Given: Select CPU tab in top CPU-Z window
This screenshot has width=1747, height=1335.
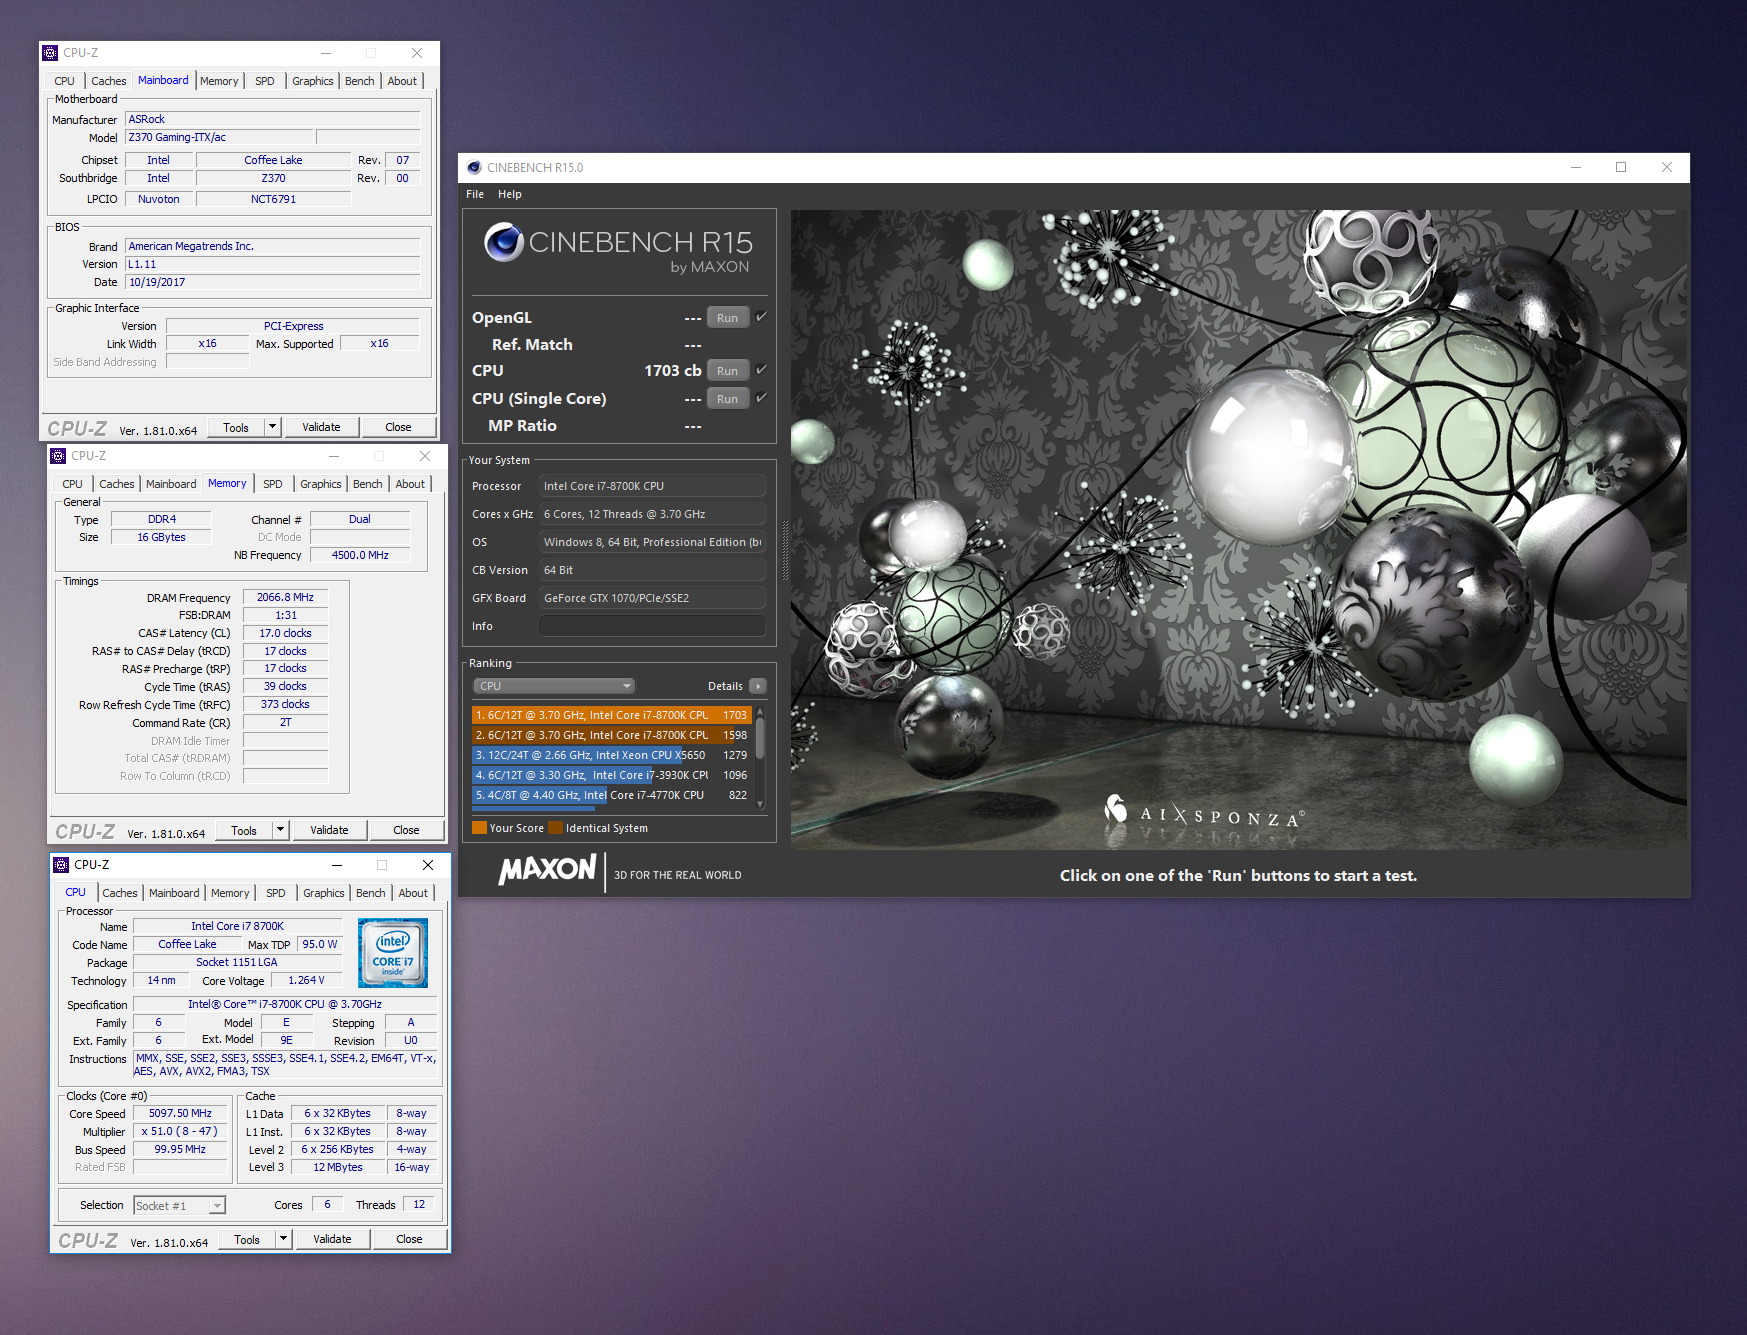Looking at the screenshot, I should (64, 81).
